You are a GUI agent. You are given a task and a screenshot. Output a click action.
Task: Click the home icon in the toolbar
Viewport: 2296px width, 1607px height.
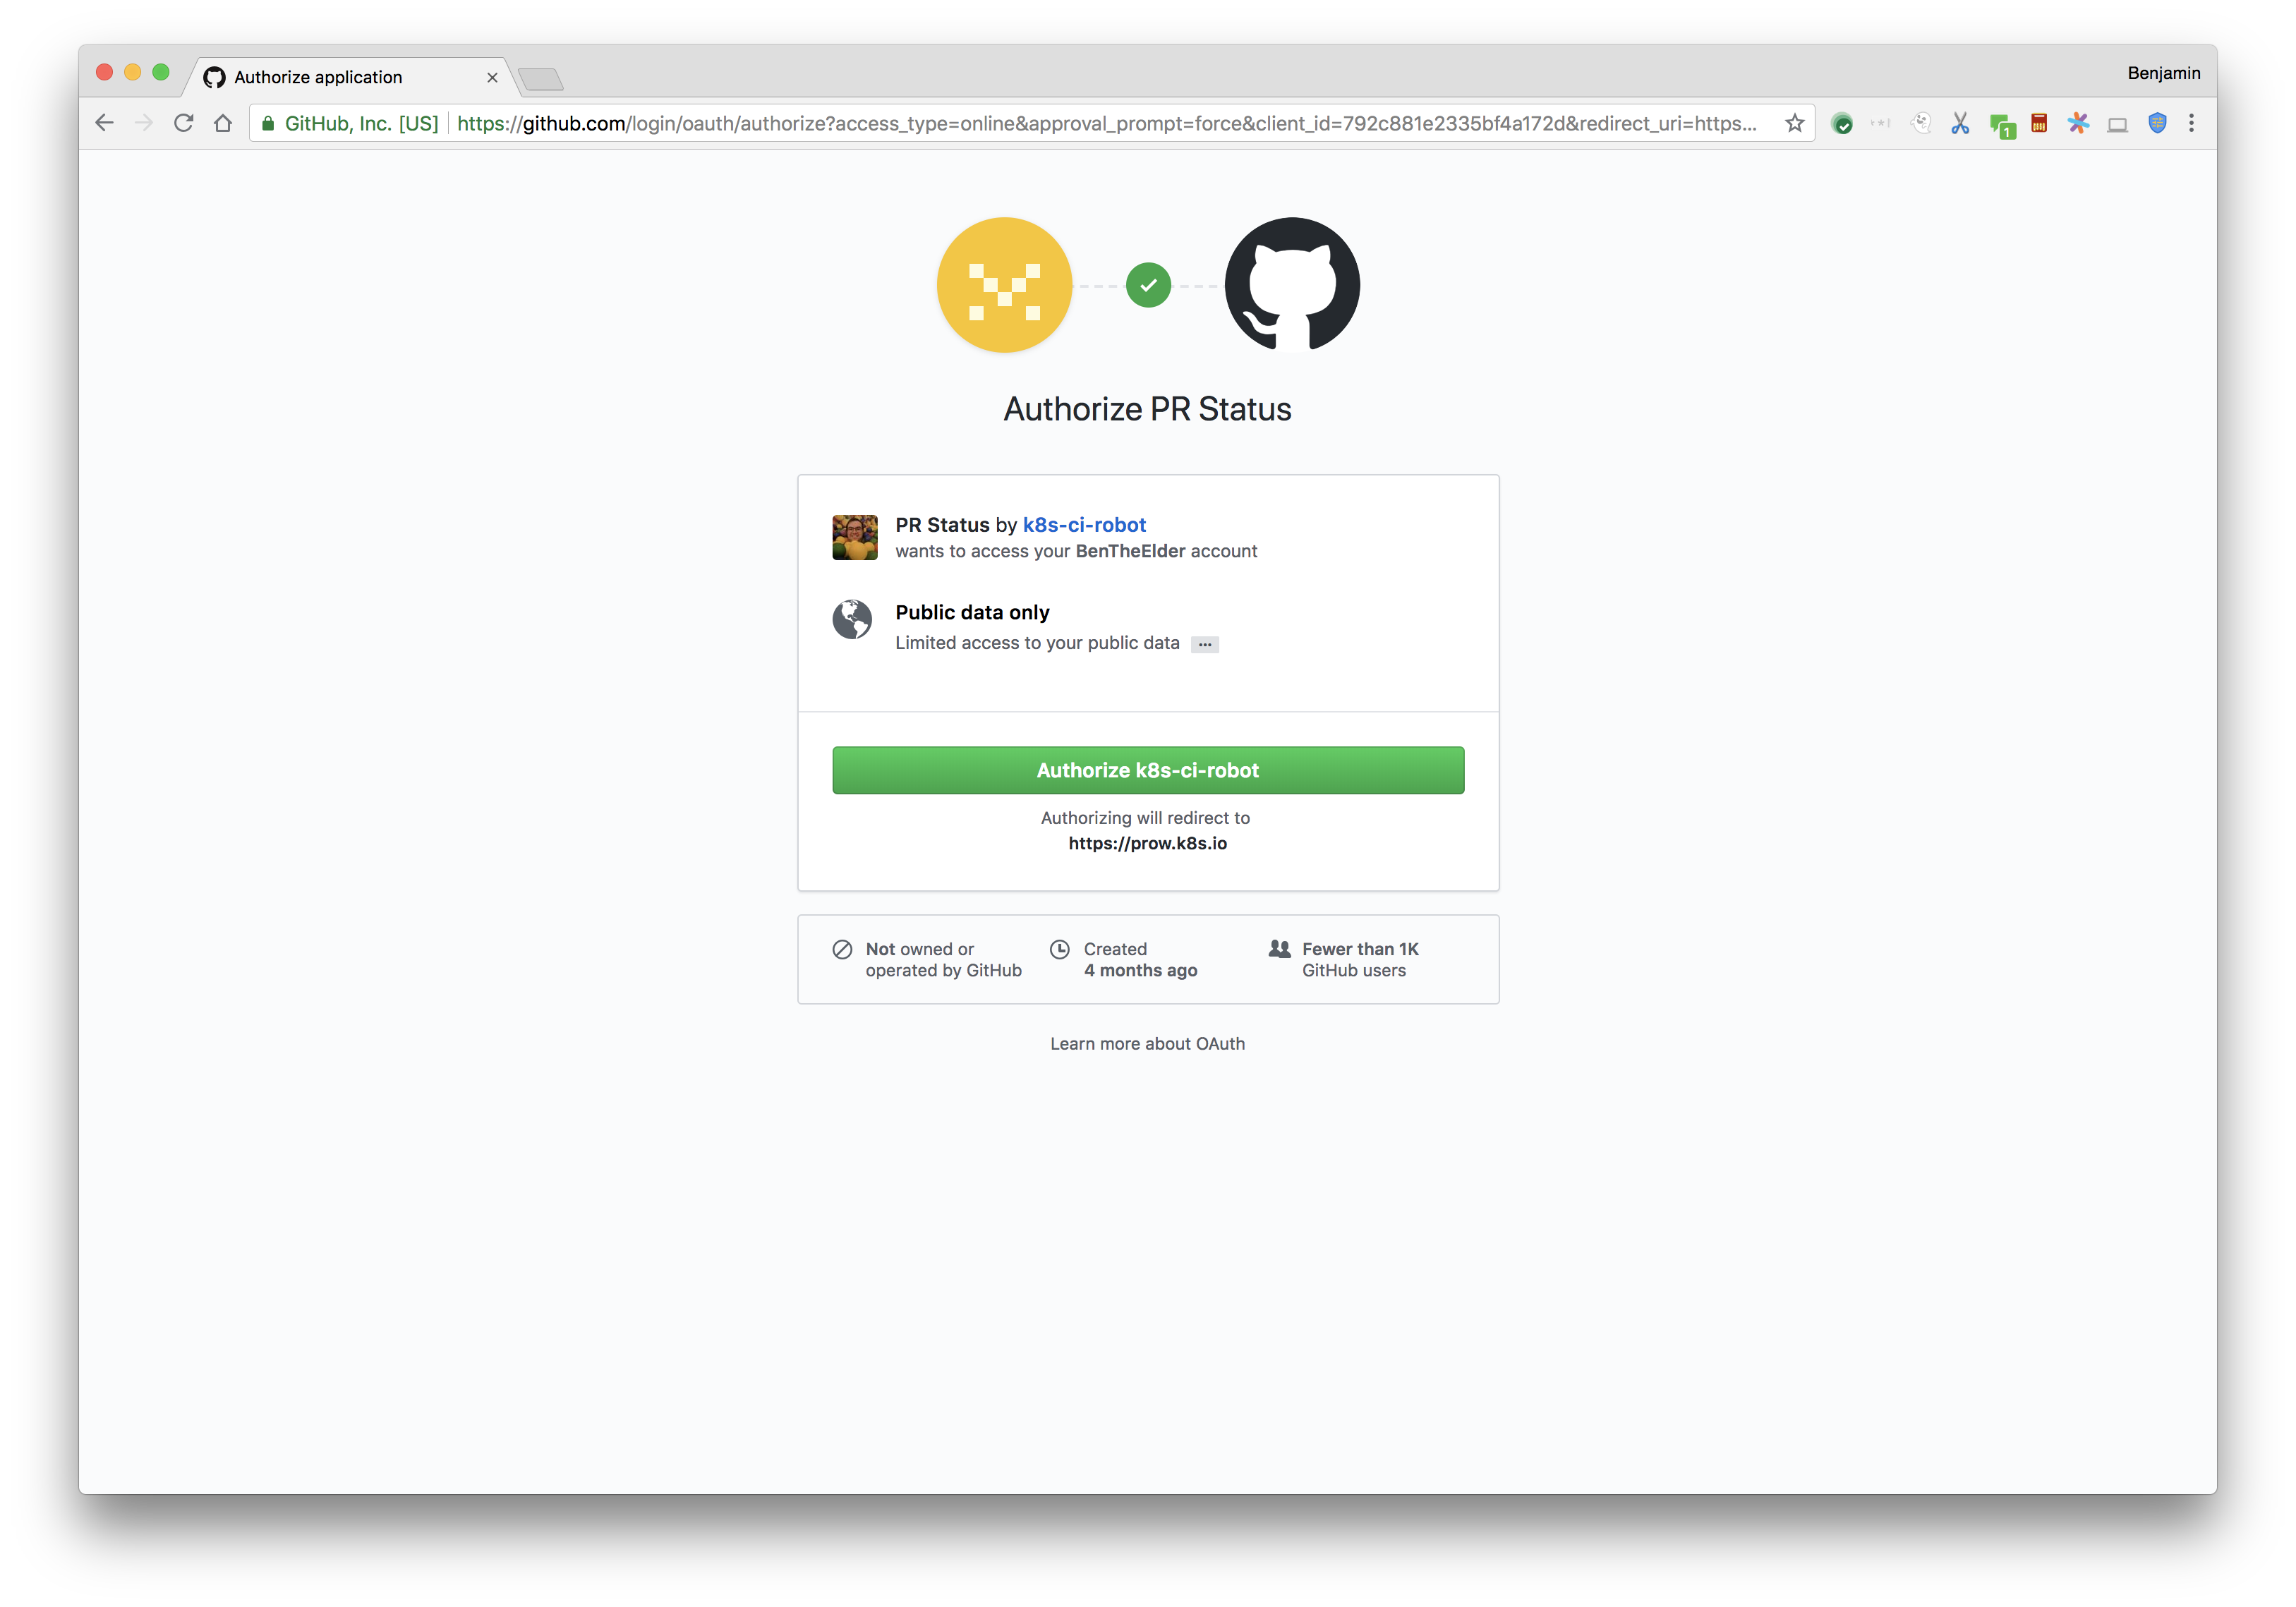(x=224, y=123)
